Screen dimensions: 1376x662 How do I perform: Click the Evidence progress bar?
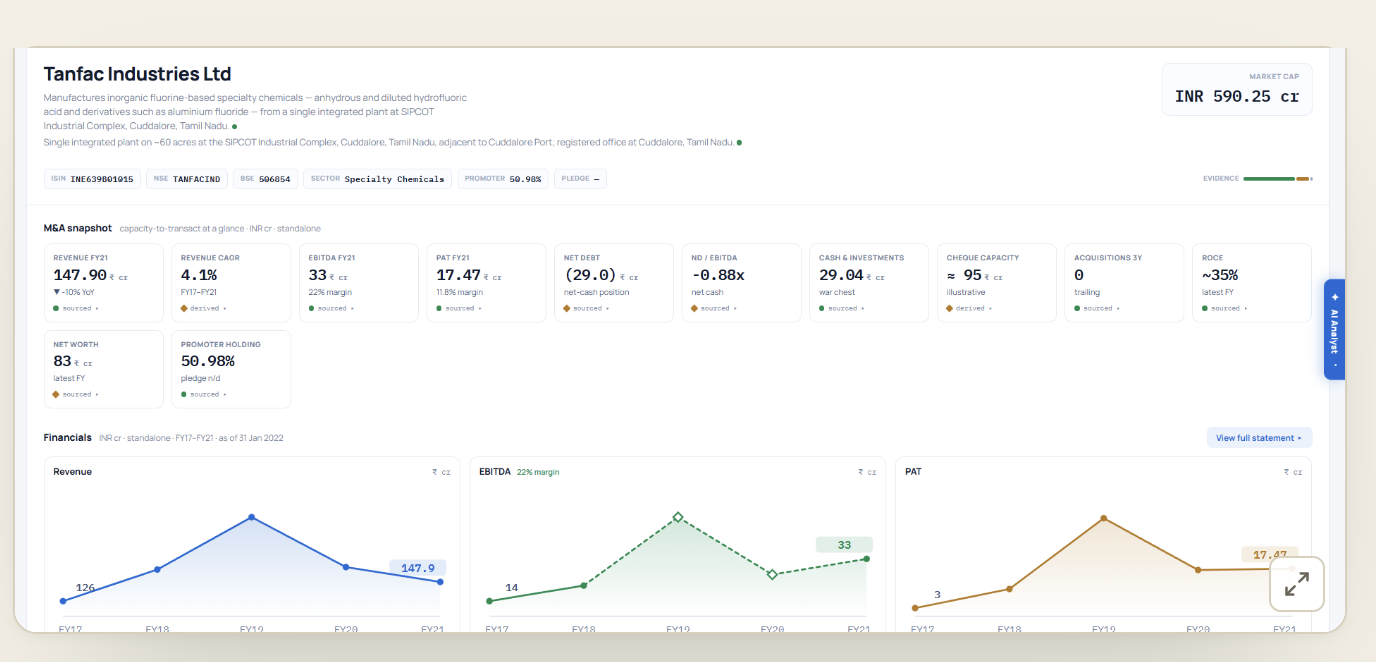tap(1277, 179)
